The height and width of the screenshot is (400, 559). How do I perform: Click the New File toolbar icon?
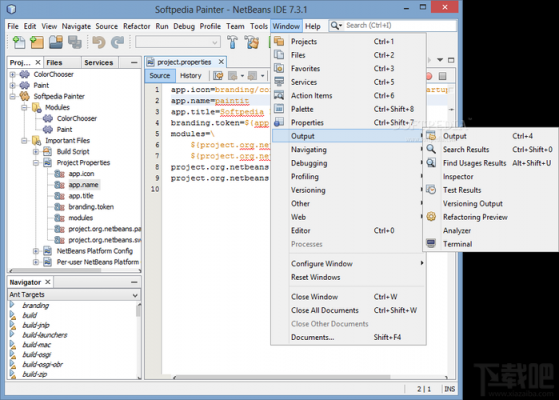(19, 42)
